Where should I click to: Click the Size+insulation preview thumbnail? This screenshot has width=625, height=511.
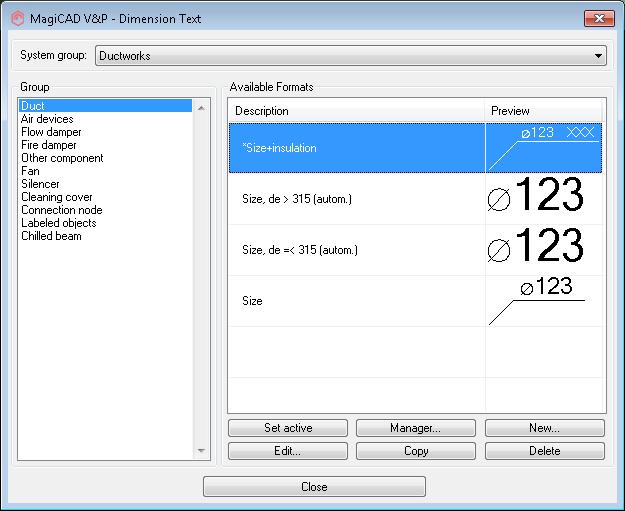pos(544,148)
